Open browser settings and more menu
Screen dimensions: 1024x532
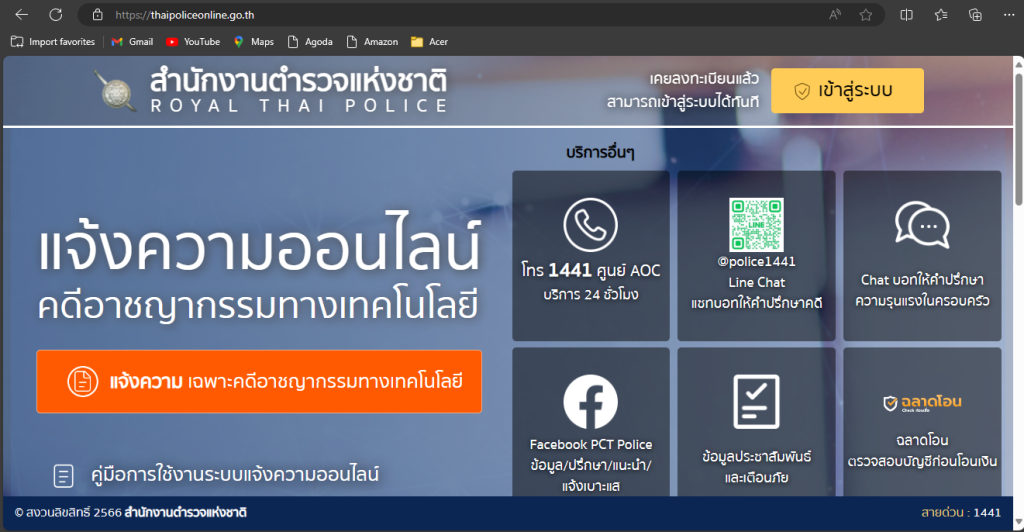(x=1008, y=14)
